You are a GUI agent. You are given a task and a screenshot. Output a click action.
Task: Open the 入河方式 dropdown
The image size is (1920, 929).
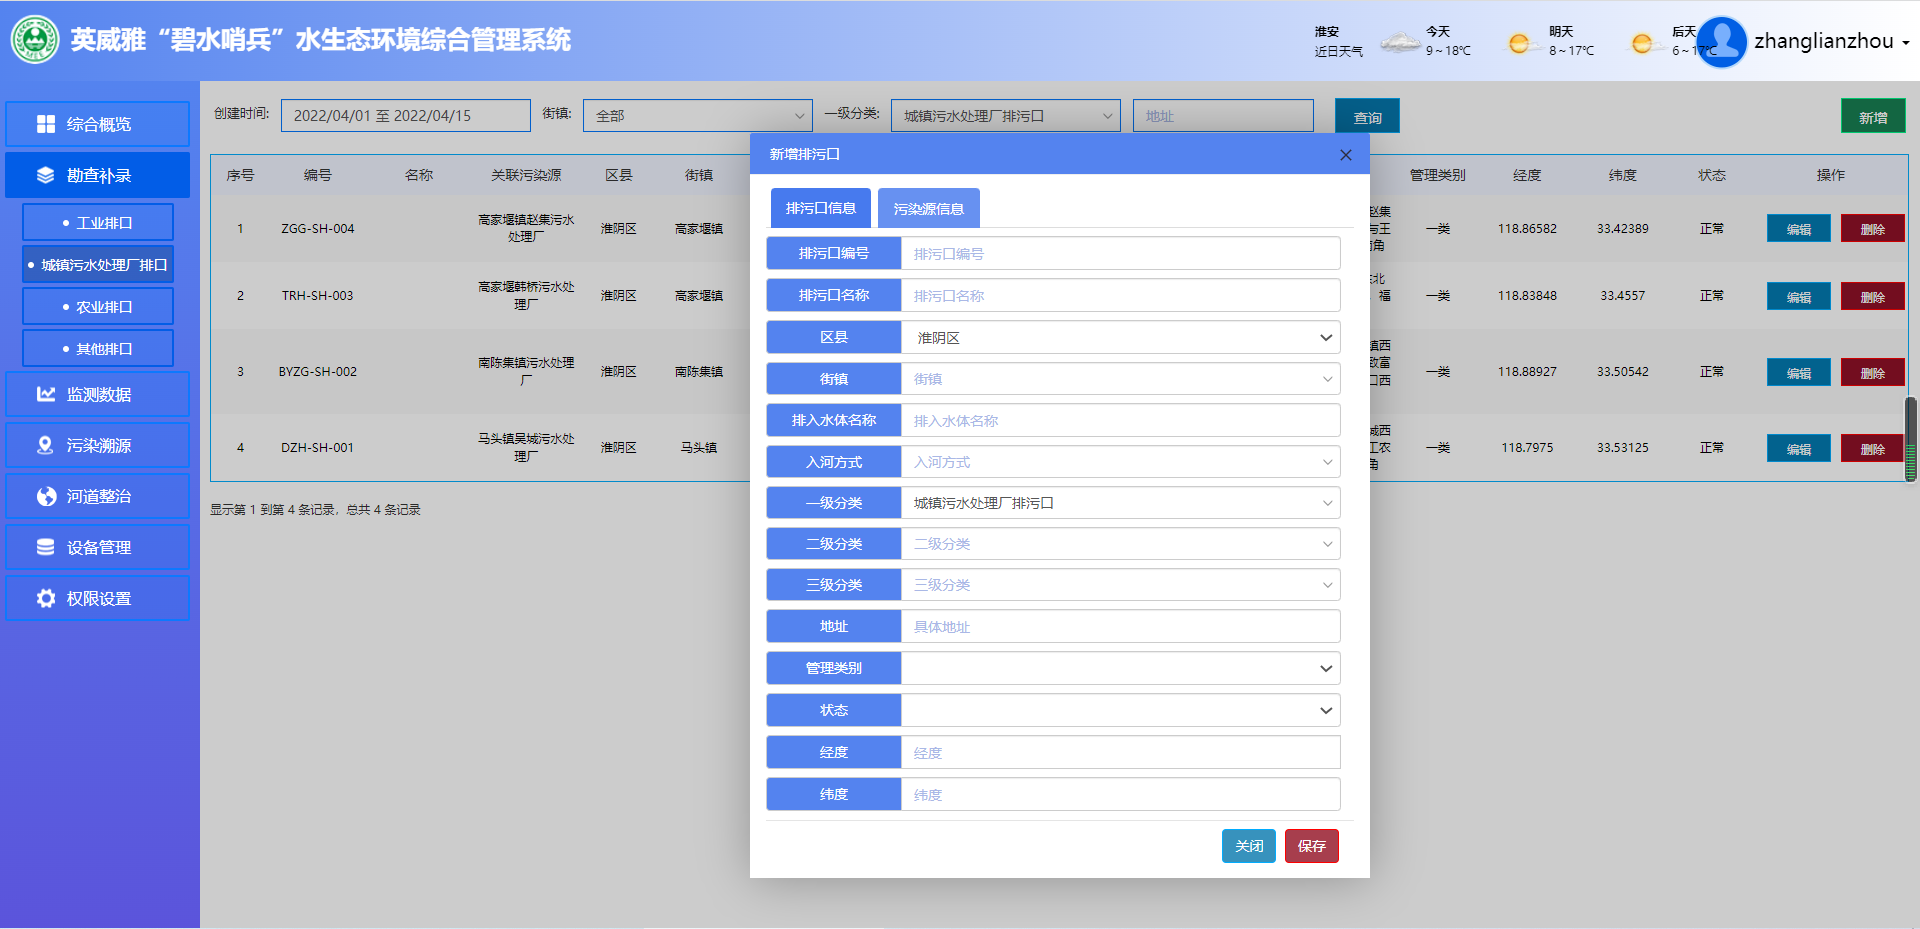tap(1120, 462)
